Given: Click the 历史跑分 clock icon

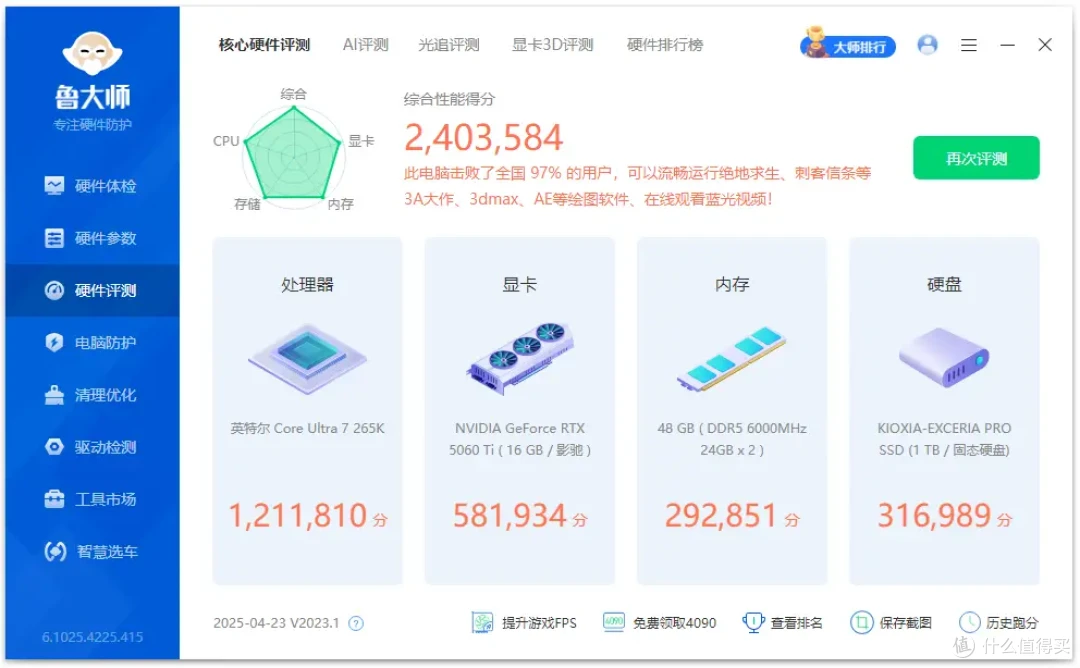Looking at the screenshot, I should 970,623.
